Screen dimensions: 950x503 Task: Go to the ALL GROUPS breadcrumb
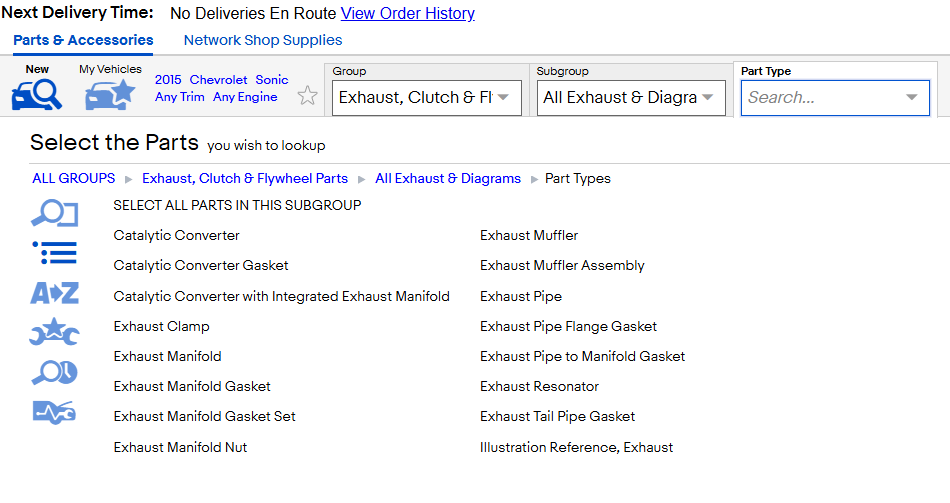(73, 178)
